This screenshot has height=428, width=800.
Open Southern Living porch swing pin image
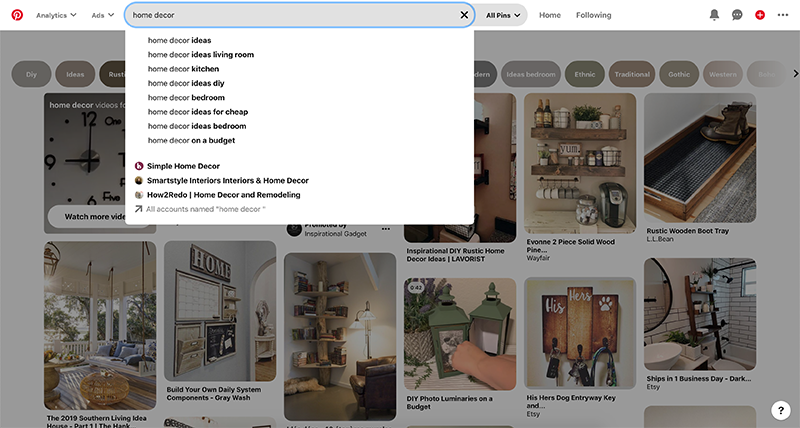(100, 325)
